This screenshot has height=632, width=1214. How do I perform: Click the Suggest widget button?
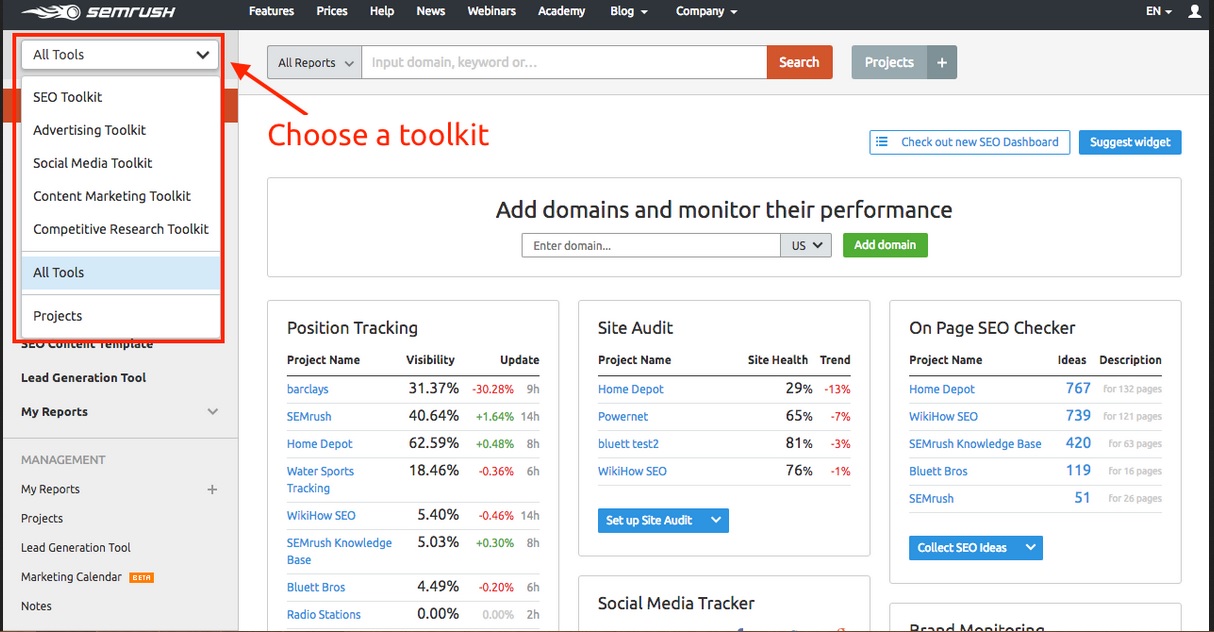click(x=1129, y=142)
